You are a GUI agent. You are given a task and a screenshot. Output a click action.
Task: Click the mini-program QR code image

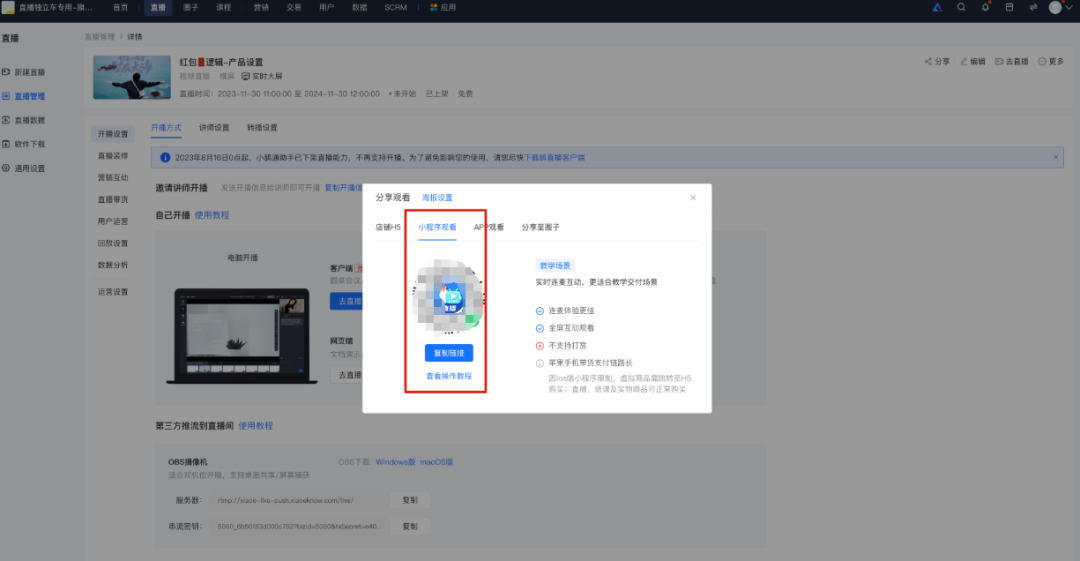[448, 297]
